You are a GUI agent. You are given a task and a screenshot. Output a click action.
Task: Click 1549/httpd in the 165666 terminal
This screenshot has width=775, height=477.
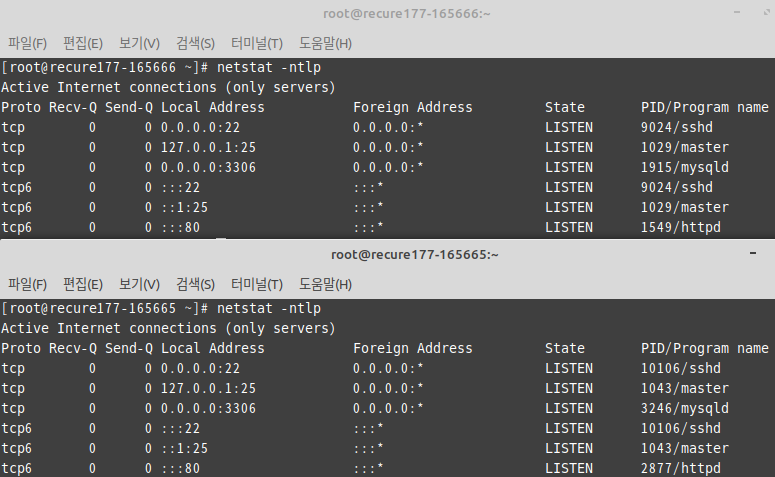(x=681, y=227)
